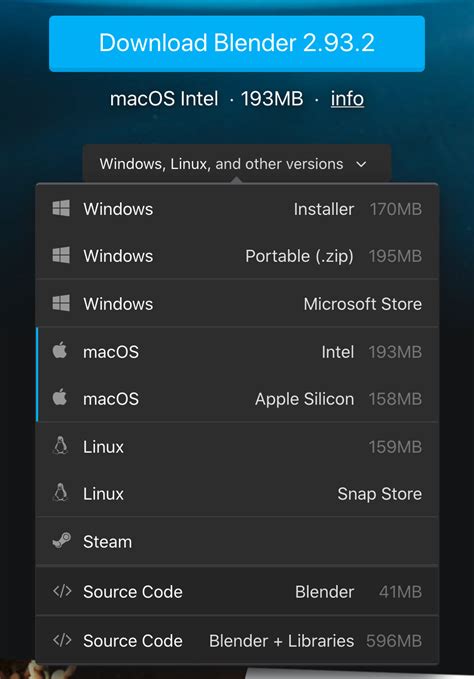
Task: Click the 158MB size text
Action: click(x=395, y=399)
